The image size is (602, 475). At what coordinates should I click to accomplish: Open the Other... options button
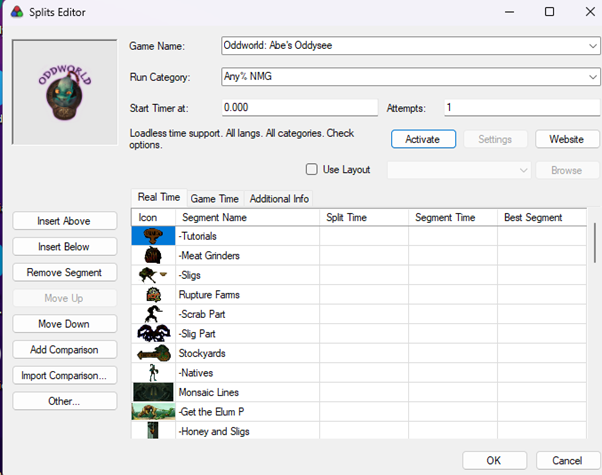click(64, 401)
